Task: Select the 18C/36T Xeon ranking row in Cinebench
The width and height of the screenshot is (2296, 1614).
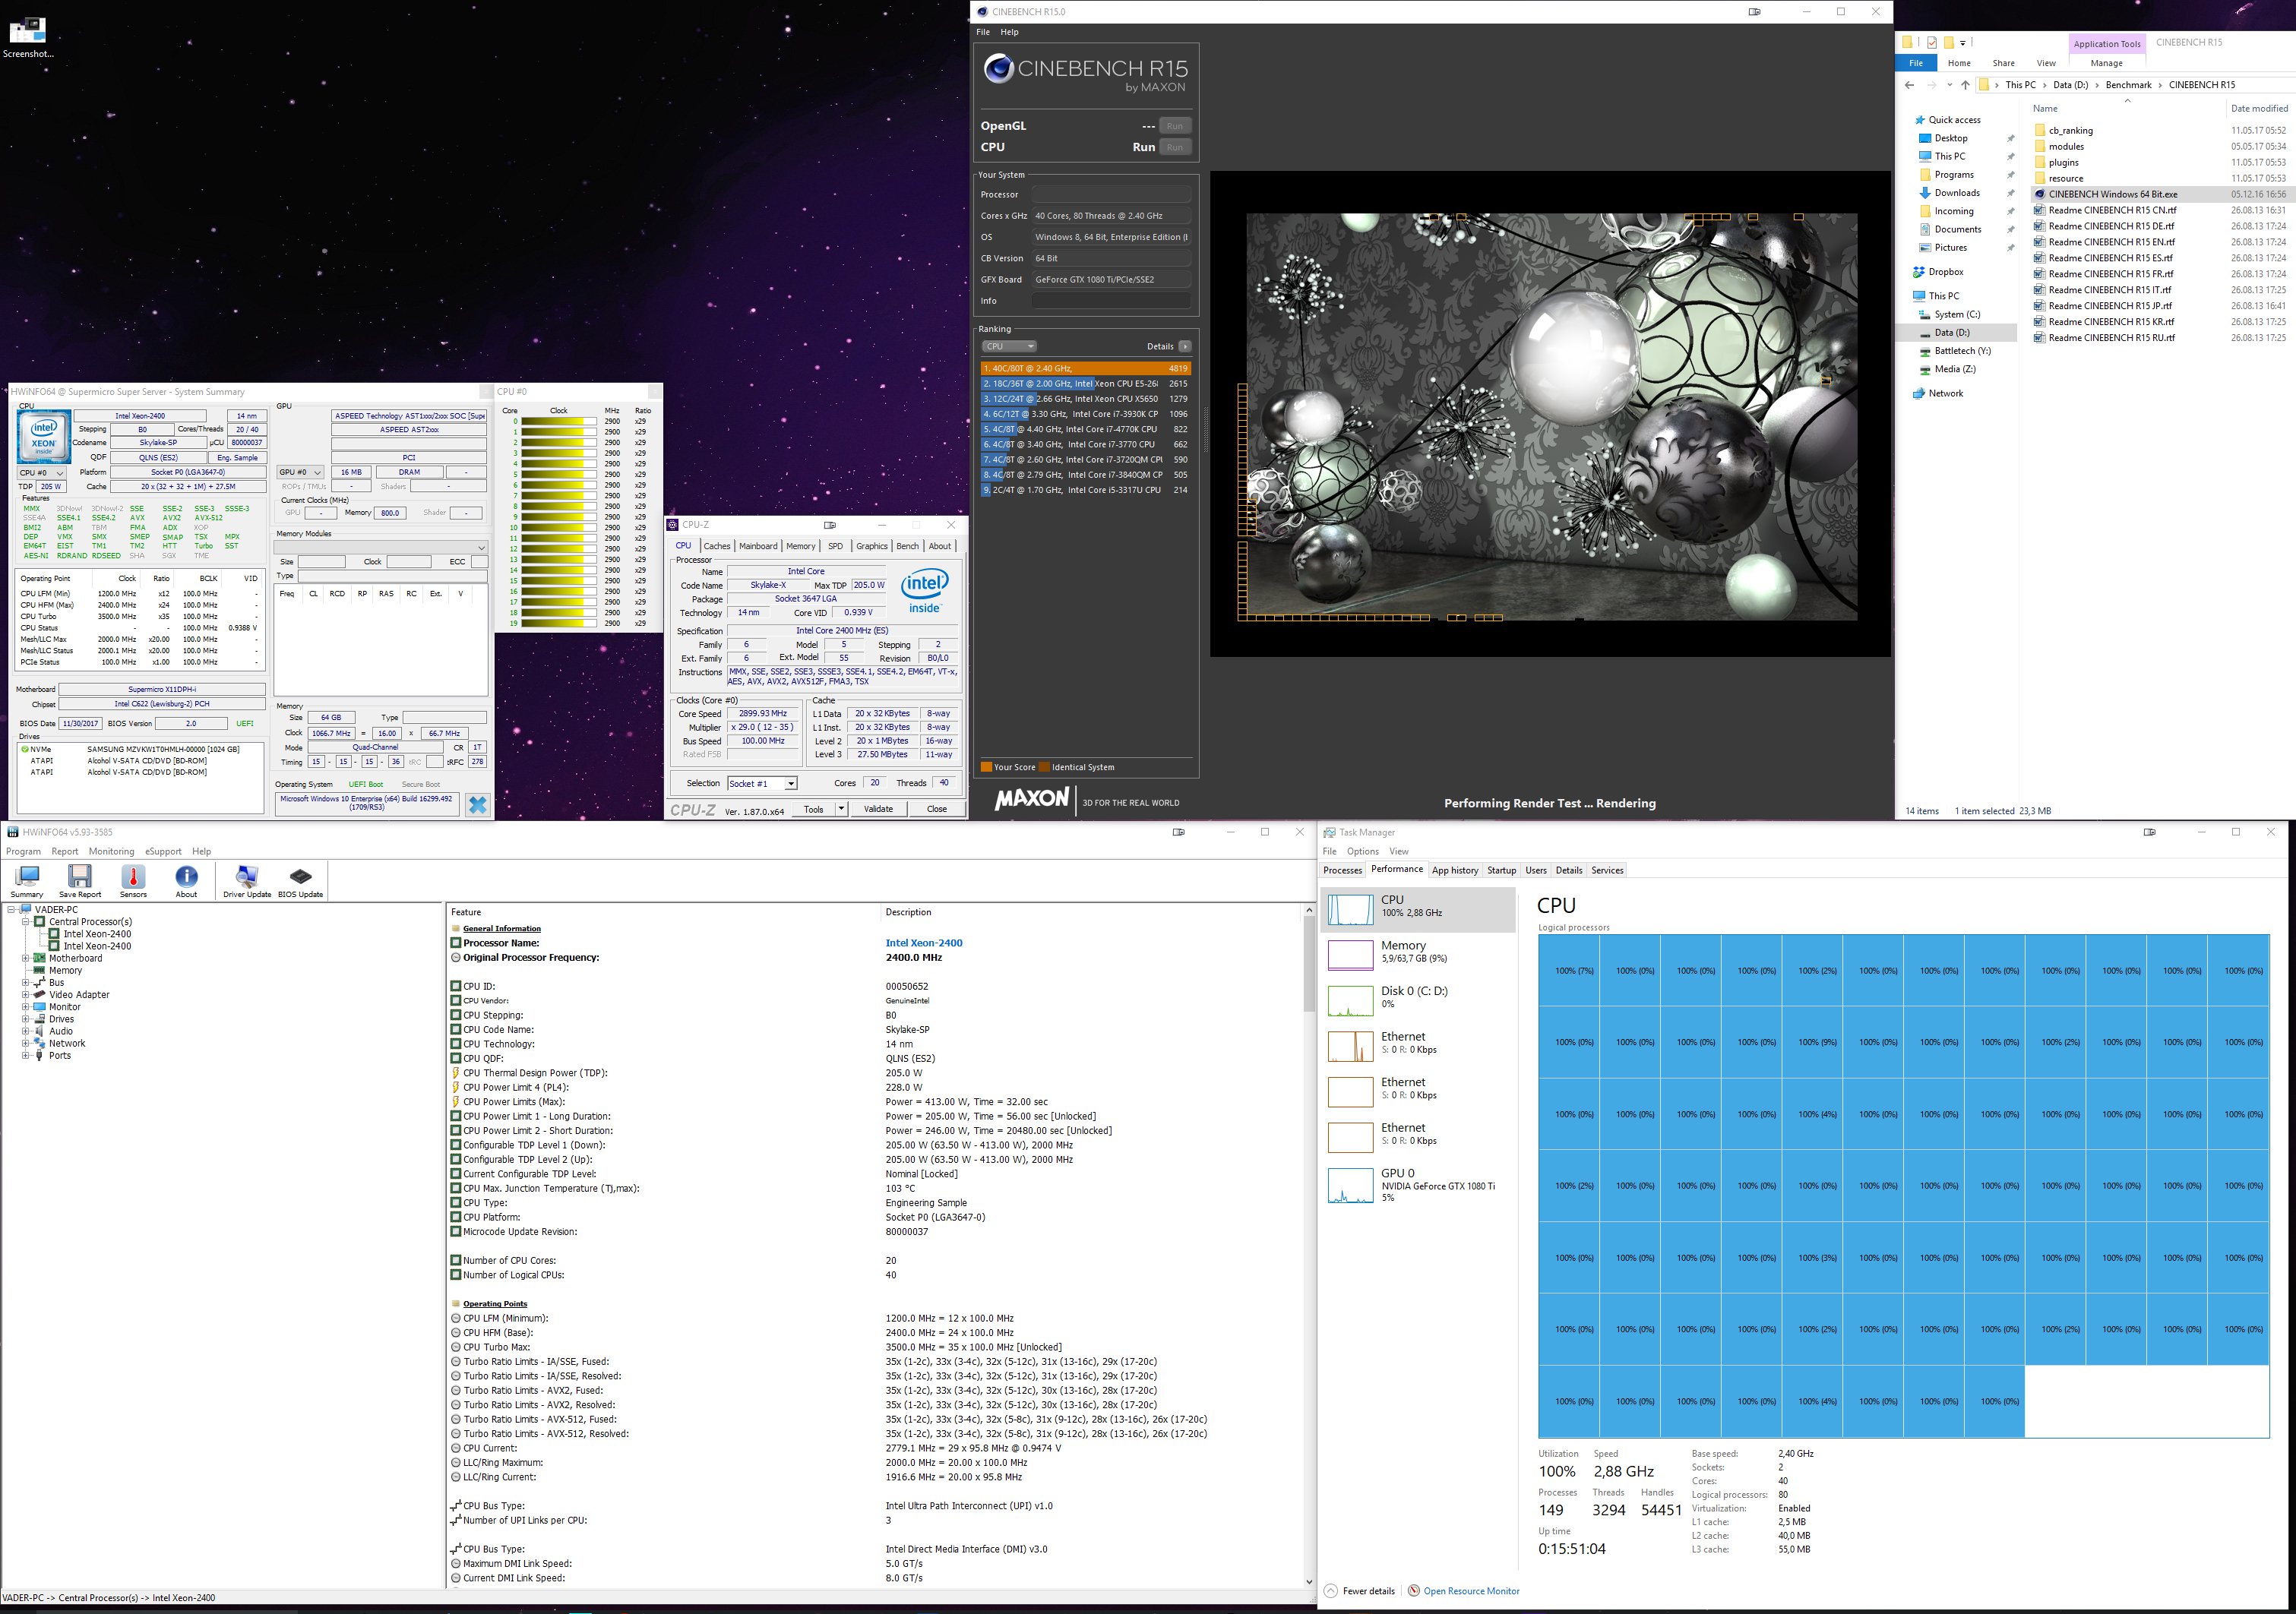Action: [1085, 384]
